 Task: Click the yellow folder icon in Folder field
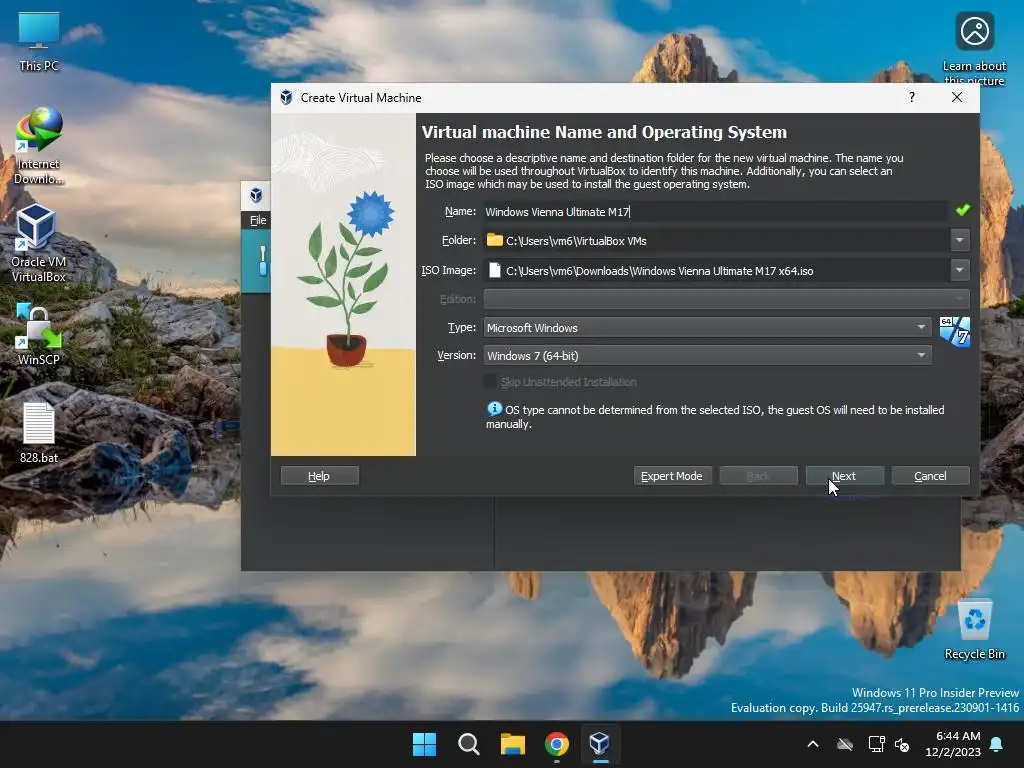(x=495, y=240)
